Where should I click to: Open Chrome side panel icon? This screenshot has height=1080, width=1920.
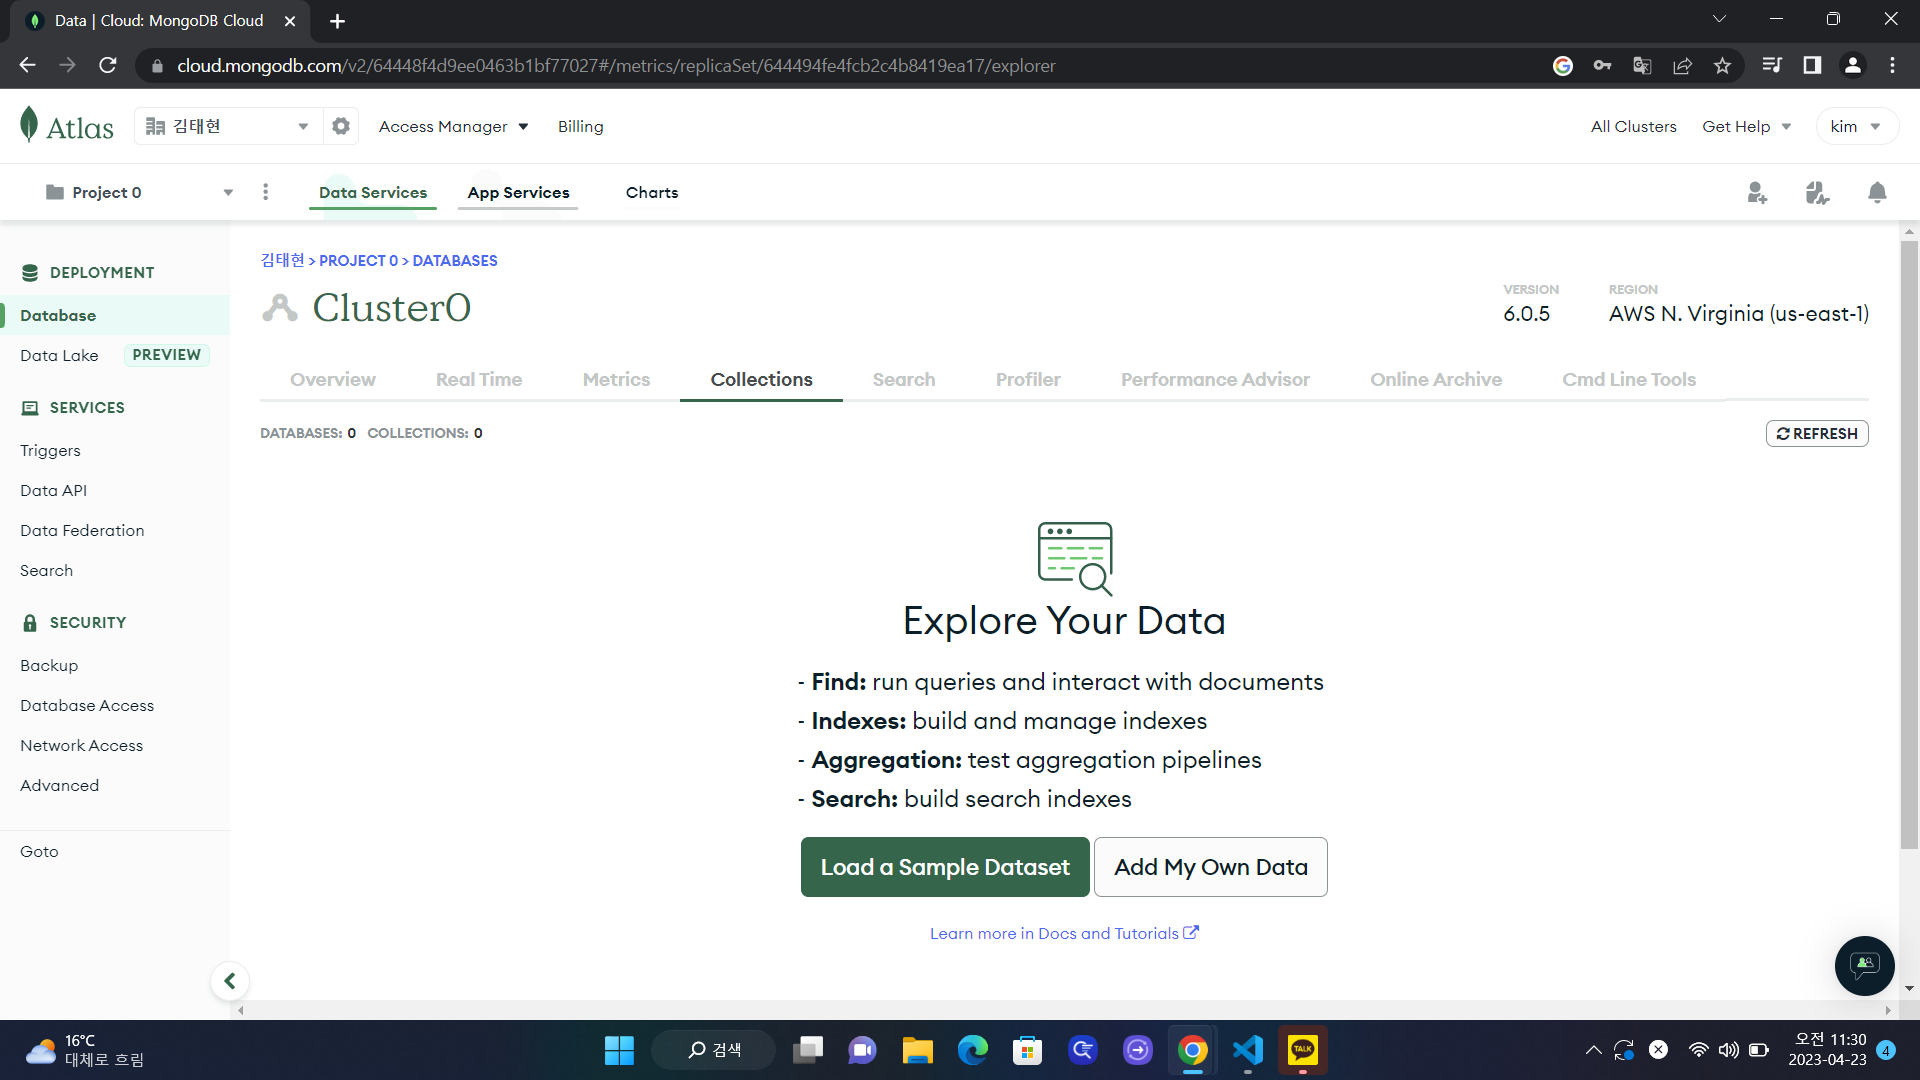[x=1812, y=65]
